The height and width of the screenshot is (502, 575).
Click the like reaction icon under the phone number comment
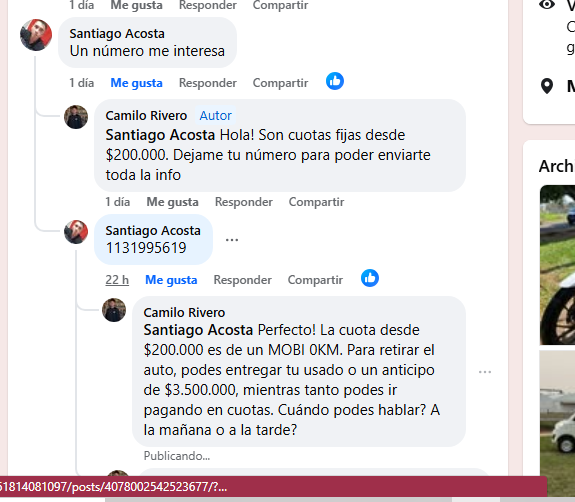coord(370,278)
